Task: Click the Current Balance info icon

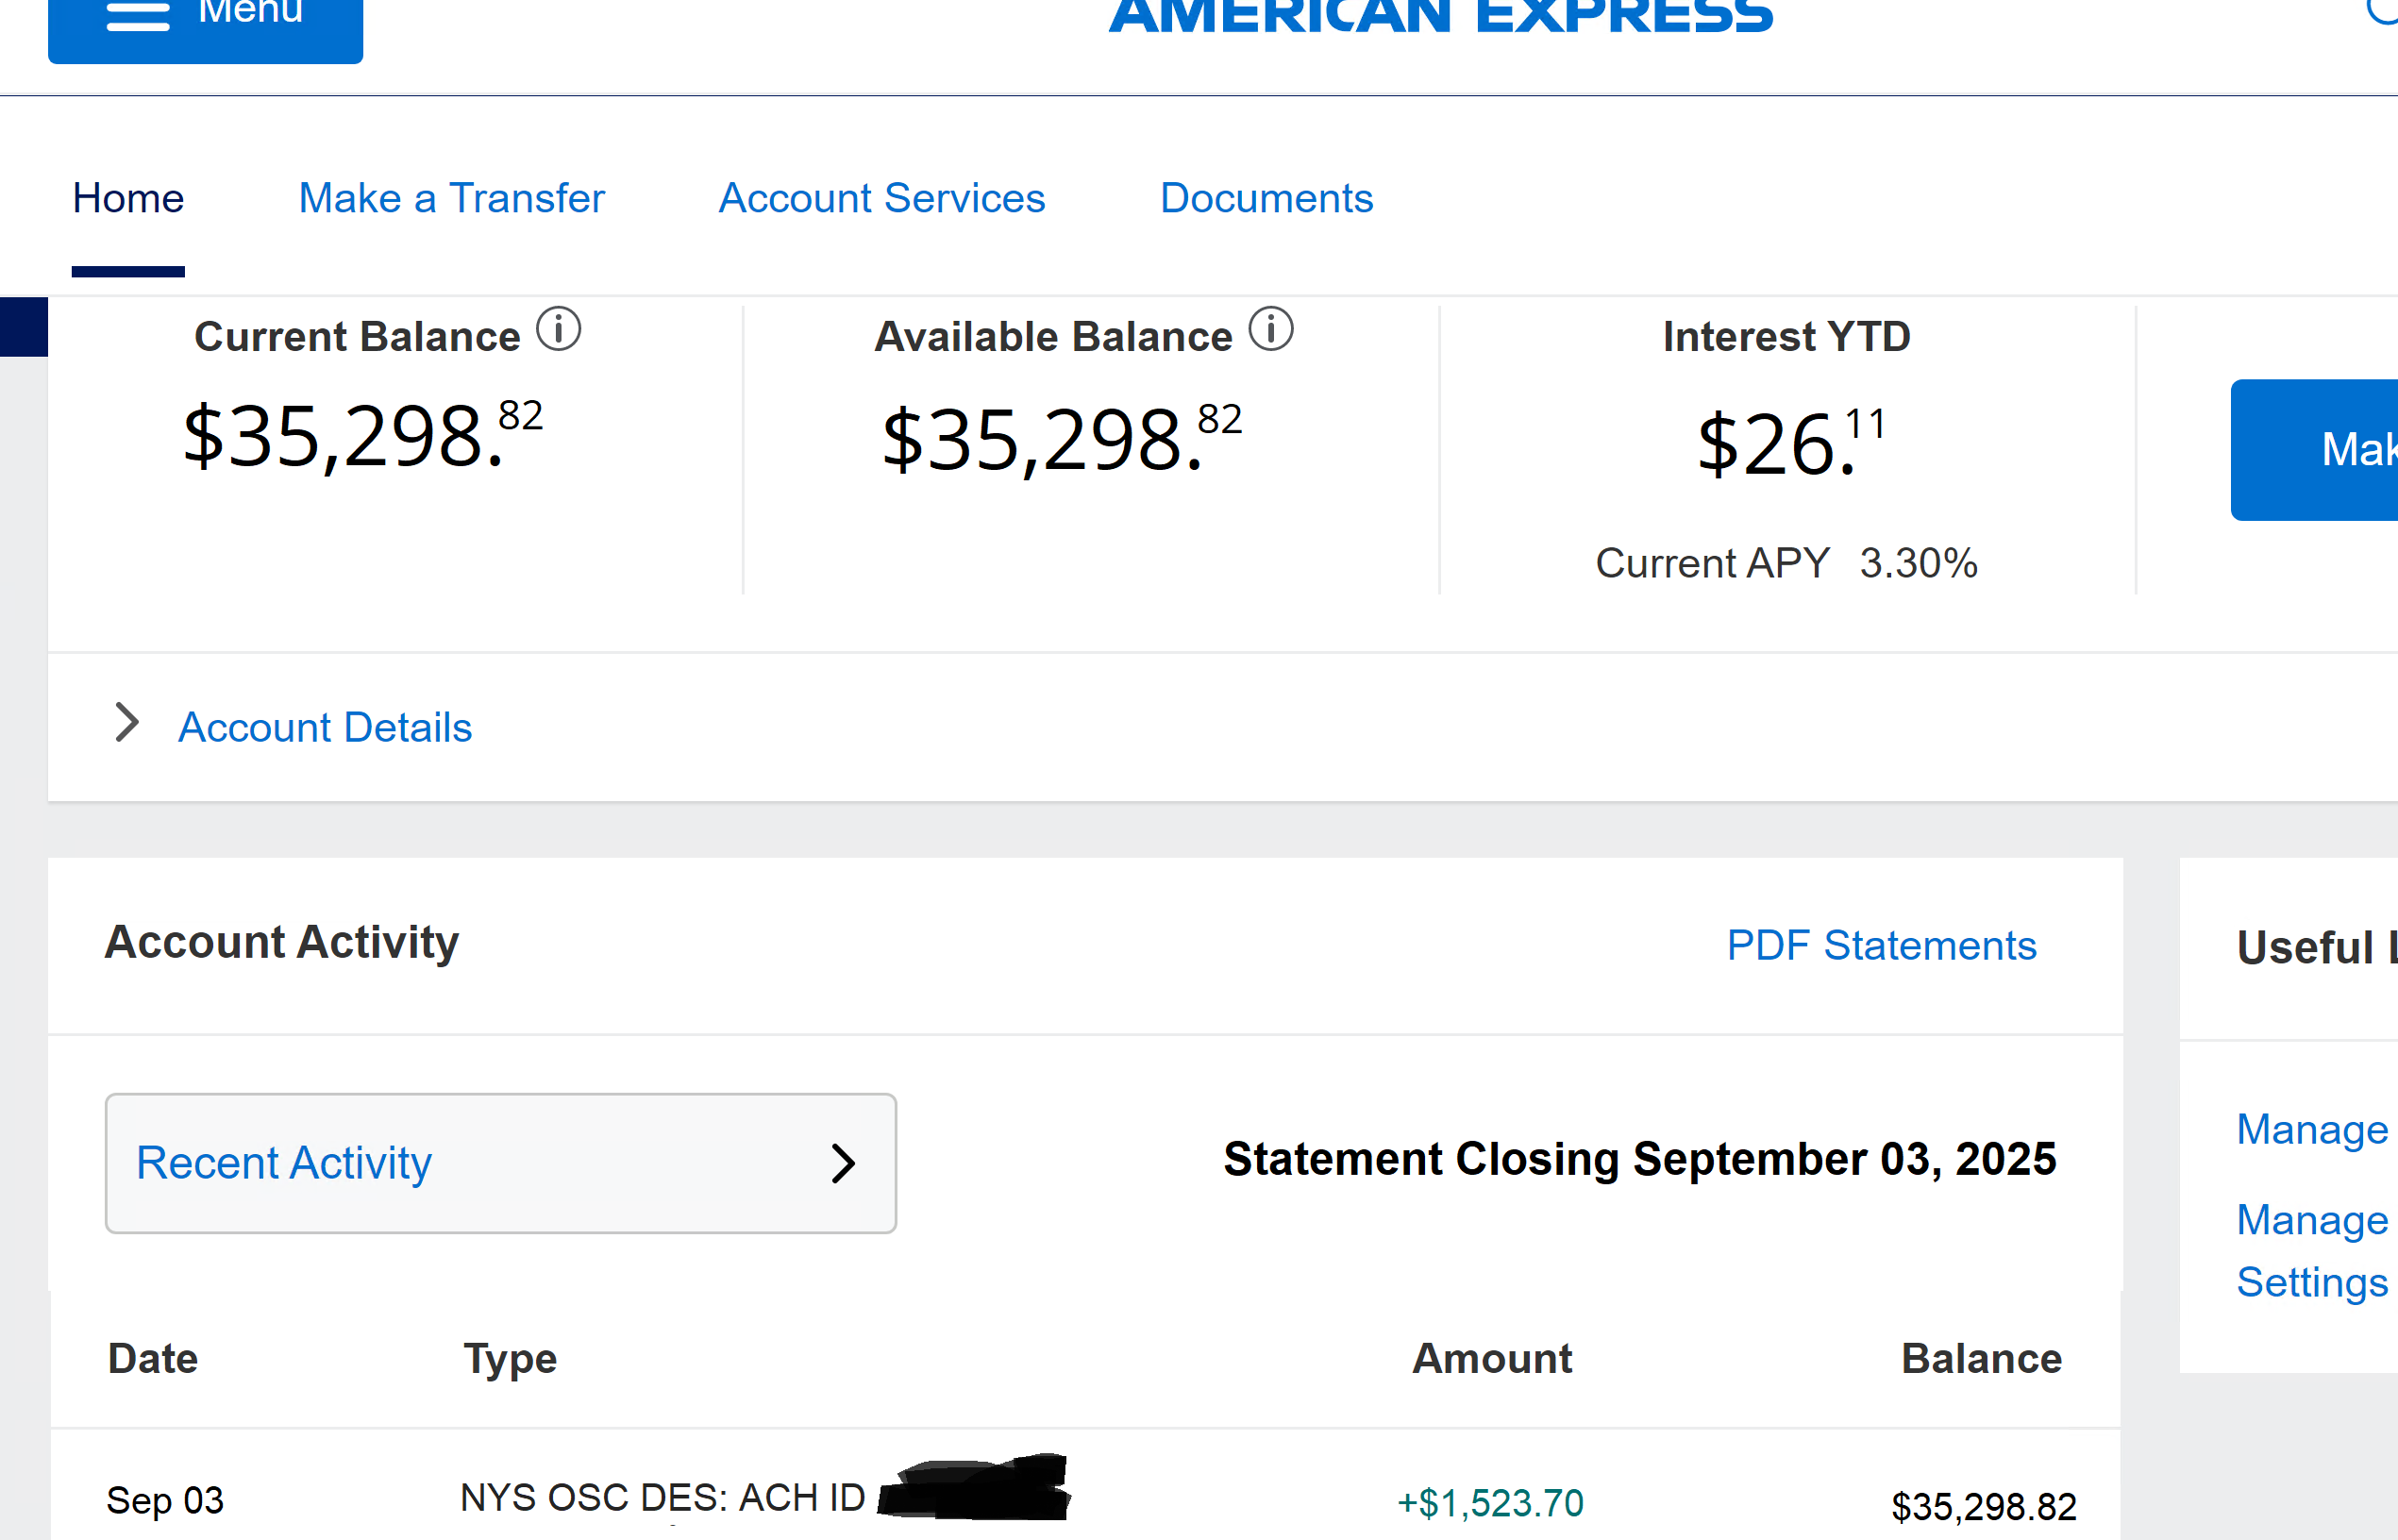Action: pyautogui.click(x=558, y=329)
